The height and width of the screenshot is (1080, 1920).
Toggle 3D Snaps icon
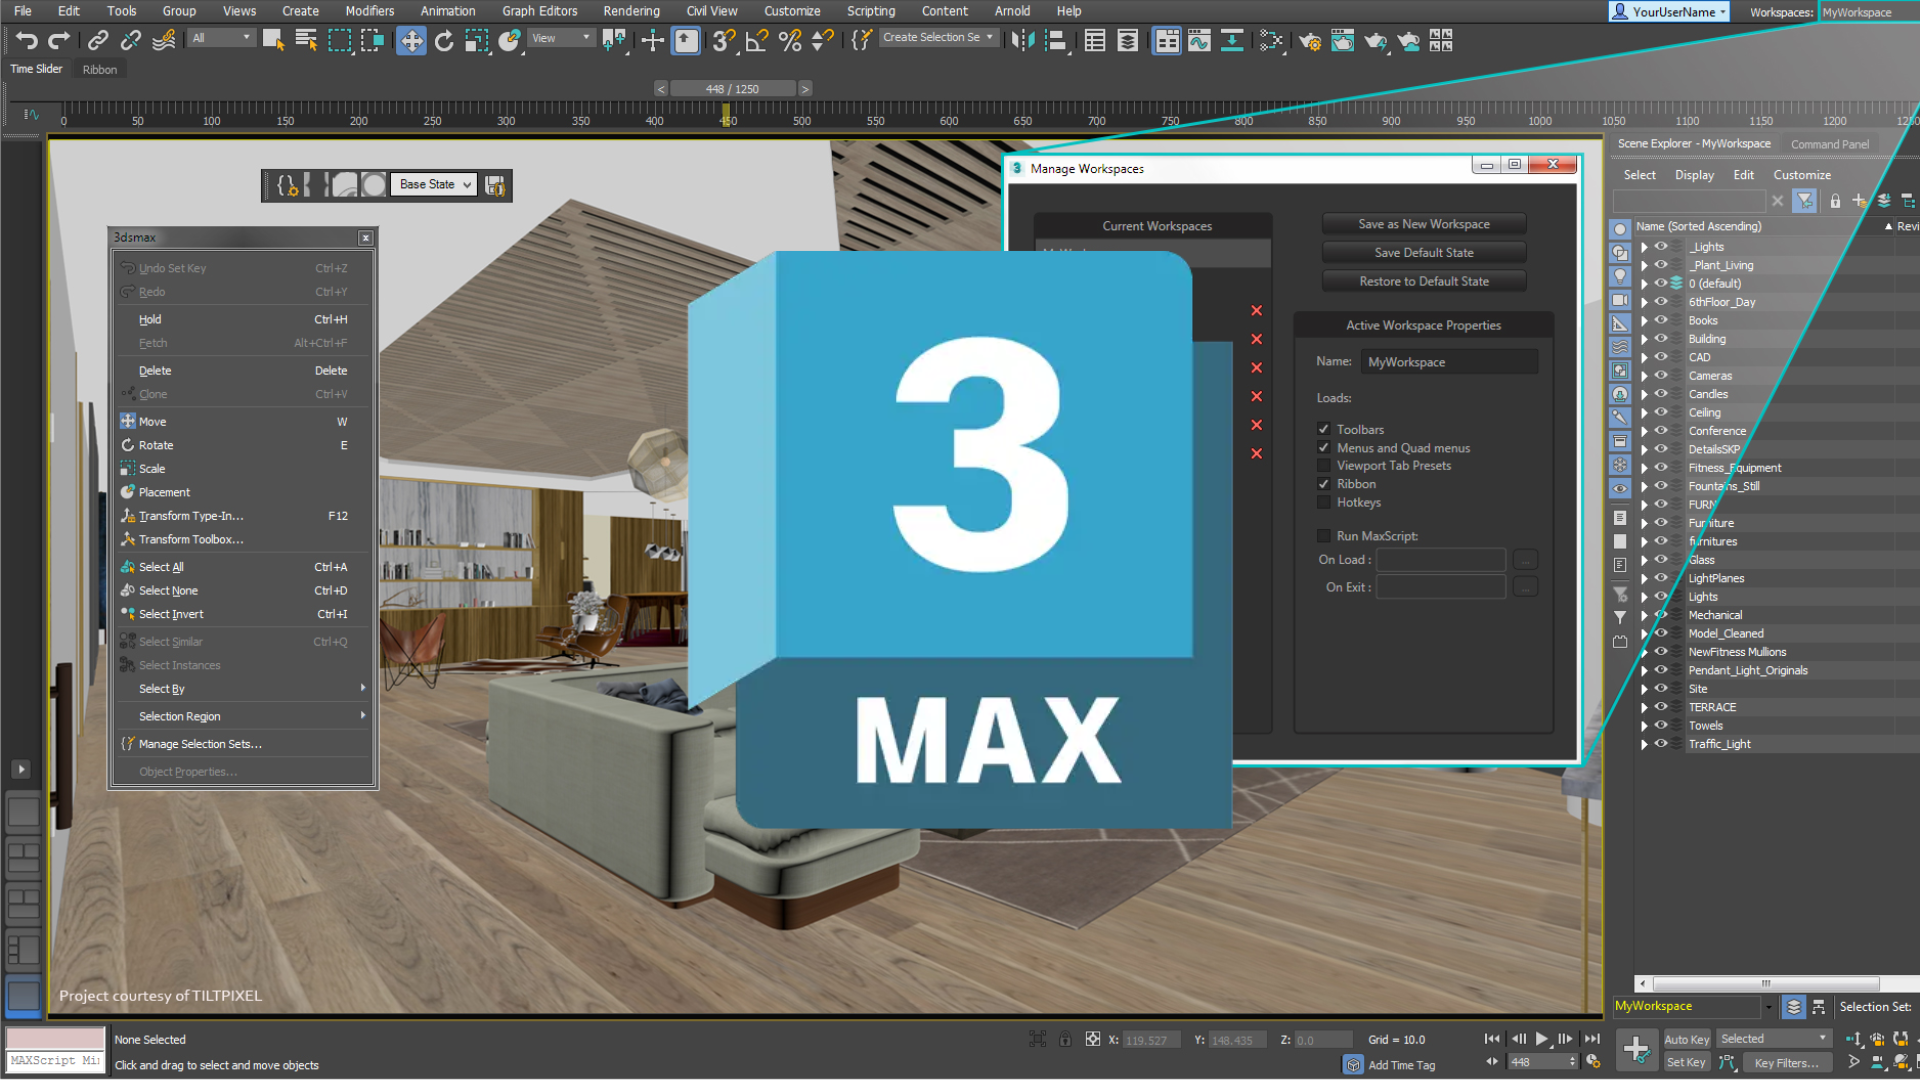click(x=723, y=40)
